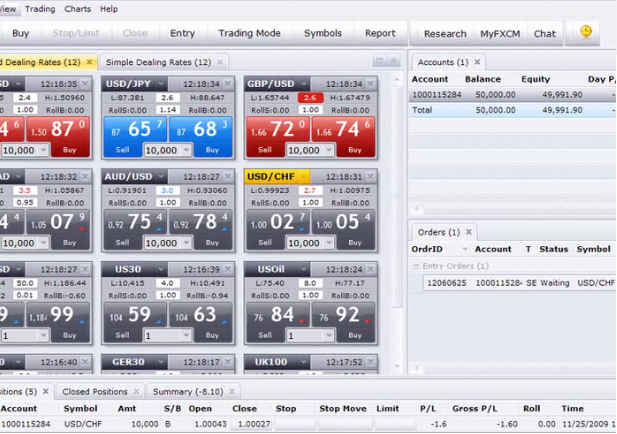This screenshot has height=434, width=617.
Task: Collapse the Entry Orders group
Action: point(416,266)
